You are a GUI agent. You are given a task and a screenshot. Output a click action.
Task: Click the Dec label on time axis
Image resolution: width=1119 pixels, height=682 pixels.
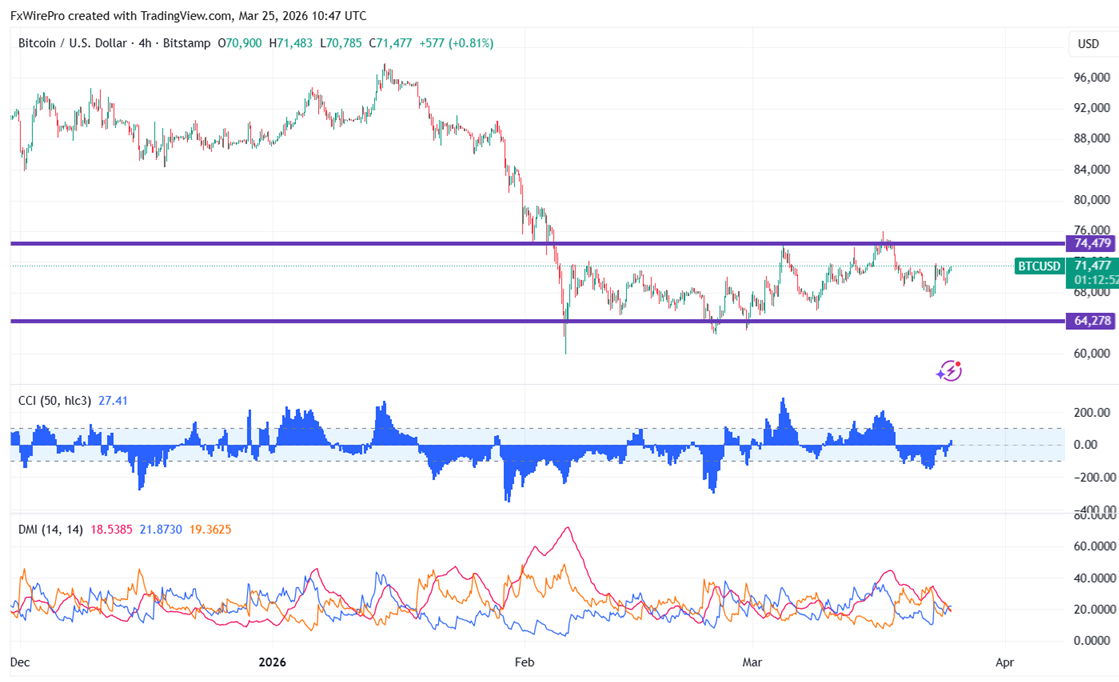point(20,662)
